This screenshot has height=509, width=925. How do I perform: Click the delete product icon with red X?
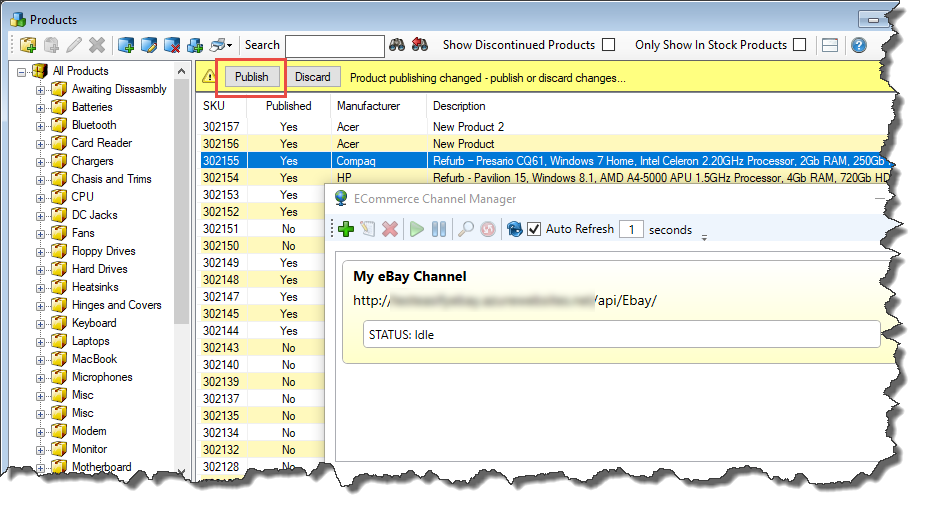[x=172, y=45]
